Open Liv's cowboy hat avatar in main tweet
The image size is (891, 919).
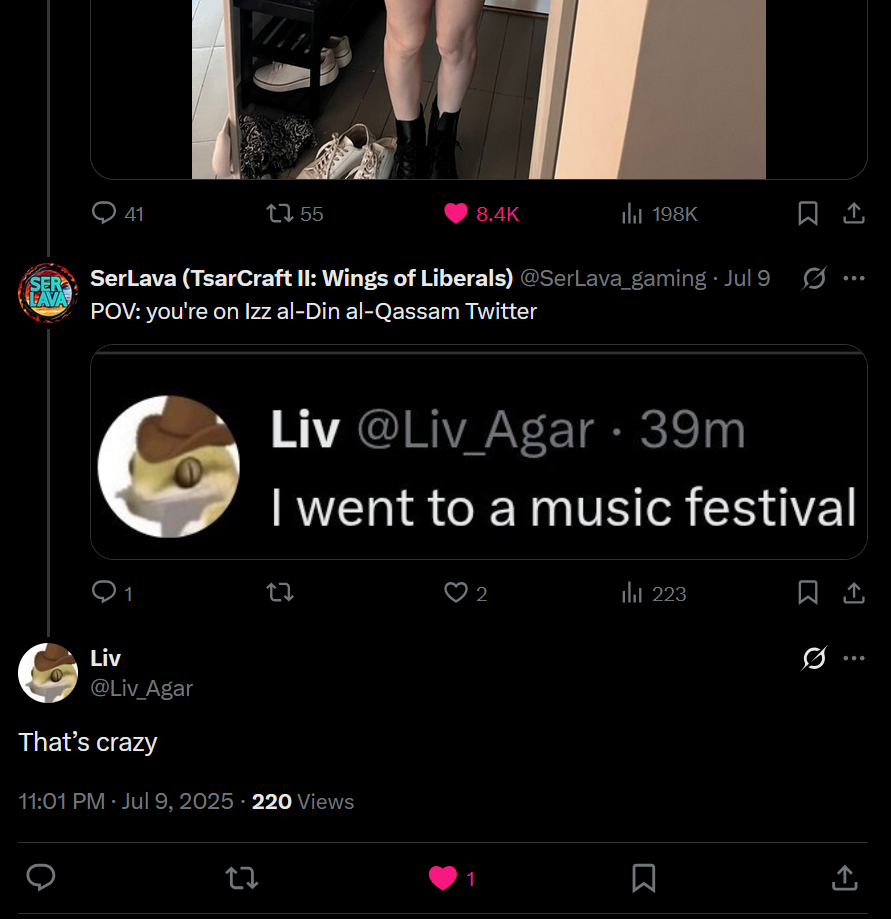pyautogui.click(x=48, y=673)
